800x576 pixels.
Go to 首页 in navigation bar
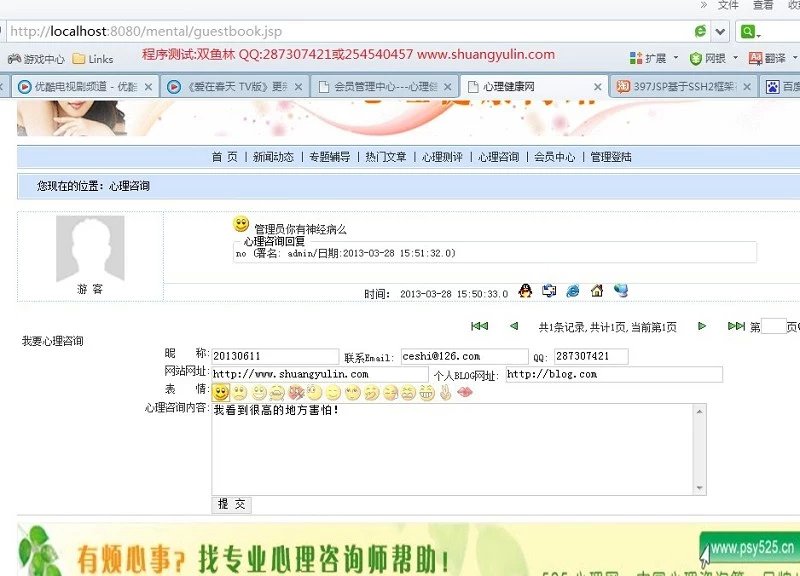(x=224, y=157)
